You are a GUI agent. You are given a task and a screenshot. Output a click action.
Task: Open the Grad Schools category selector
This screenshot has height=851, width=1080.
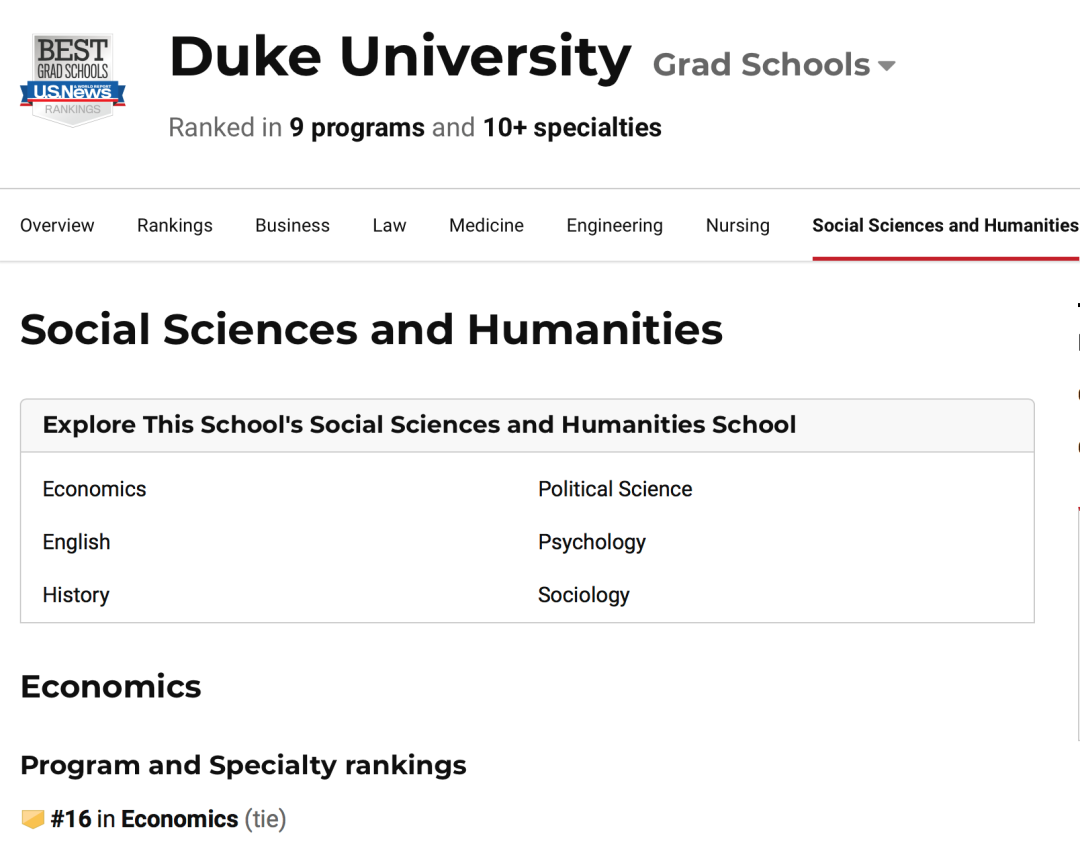(x=773, y=65)
